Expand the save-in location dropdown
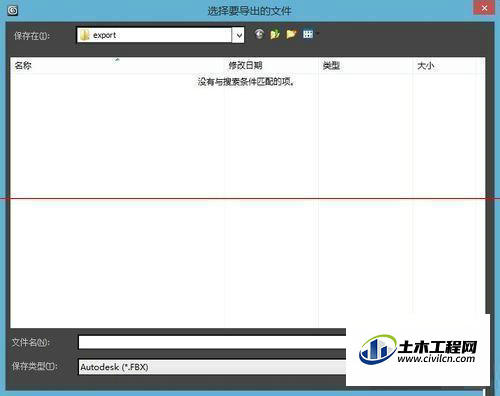This screenshot has height=396, width=500. [238, 35]
